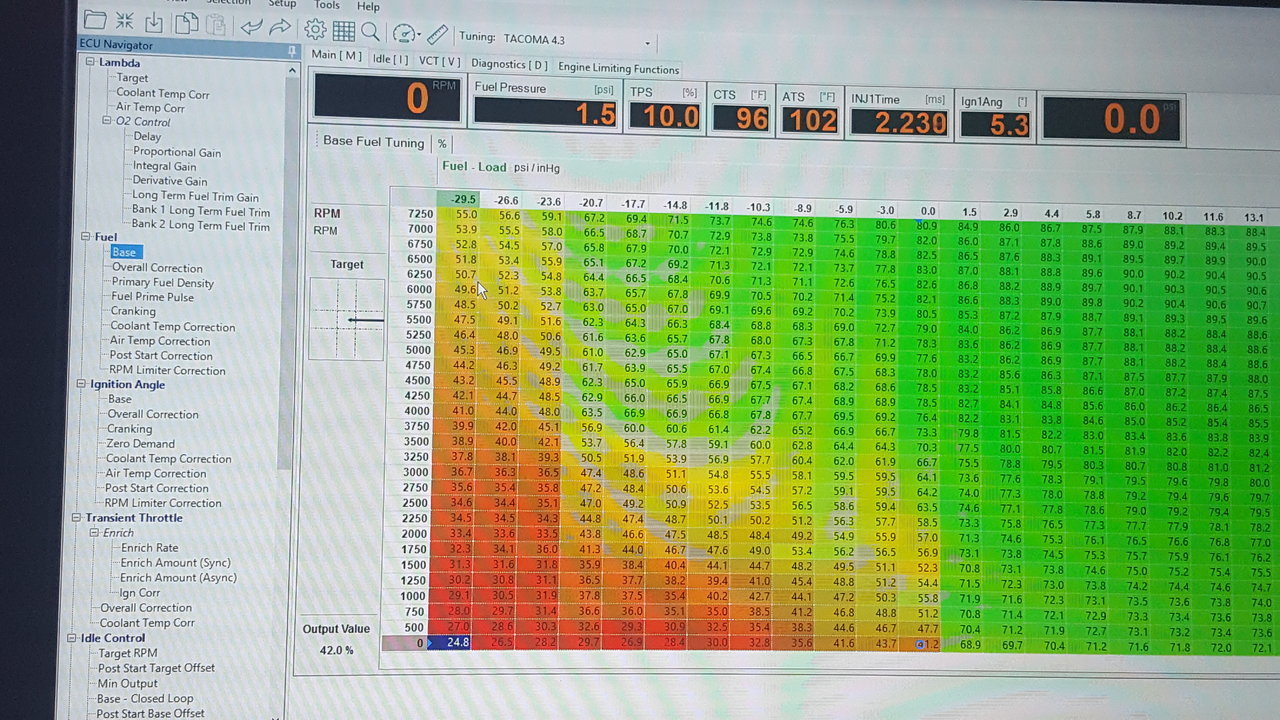Click the ruler toolbar icon
Viewport: 1280px width, 720px height.
click(x=437, y=34)
